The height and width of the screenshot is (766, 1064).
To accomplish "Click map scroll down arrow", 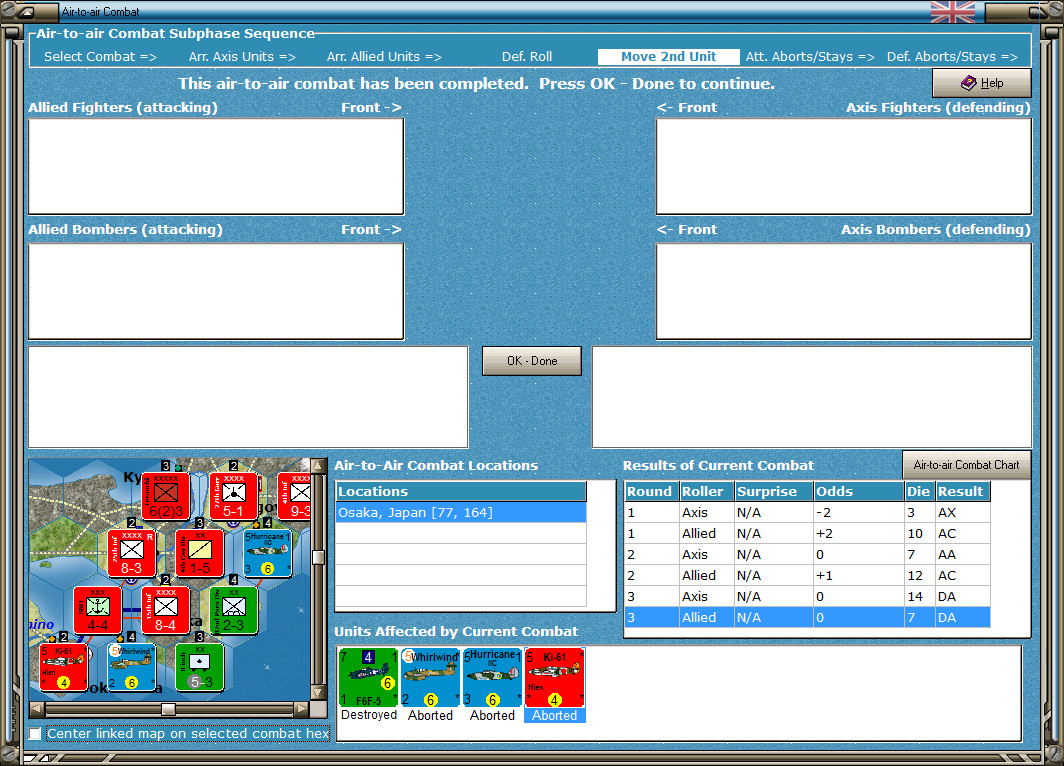I will click(317, 693).
